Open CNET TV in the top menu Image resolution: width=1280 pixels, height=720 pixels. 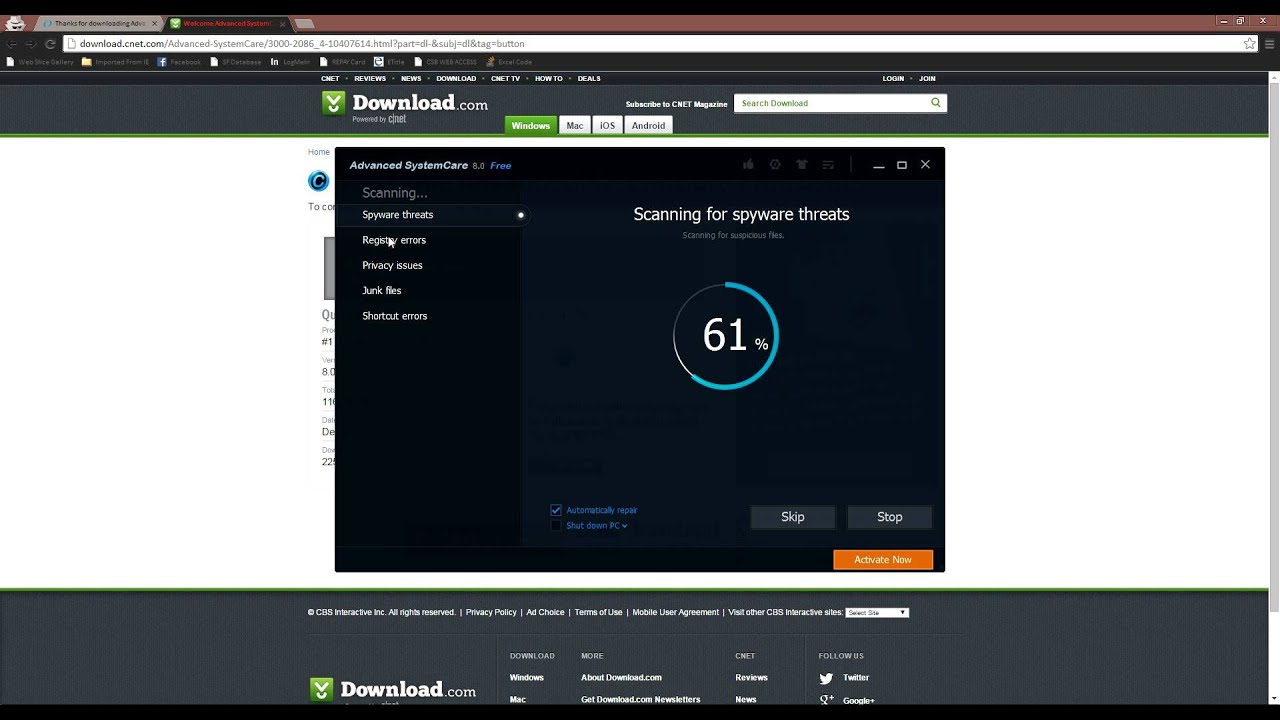coord(505,78)
